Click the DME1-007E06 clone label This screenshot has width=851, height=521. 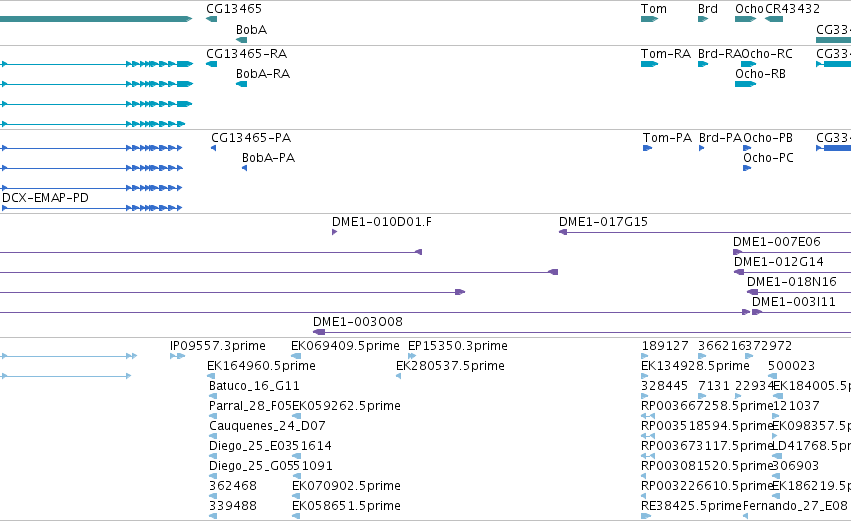777,242
